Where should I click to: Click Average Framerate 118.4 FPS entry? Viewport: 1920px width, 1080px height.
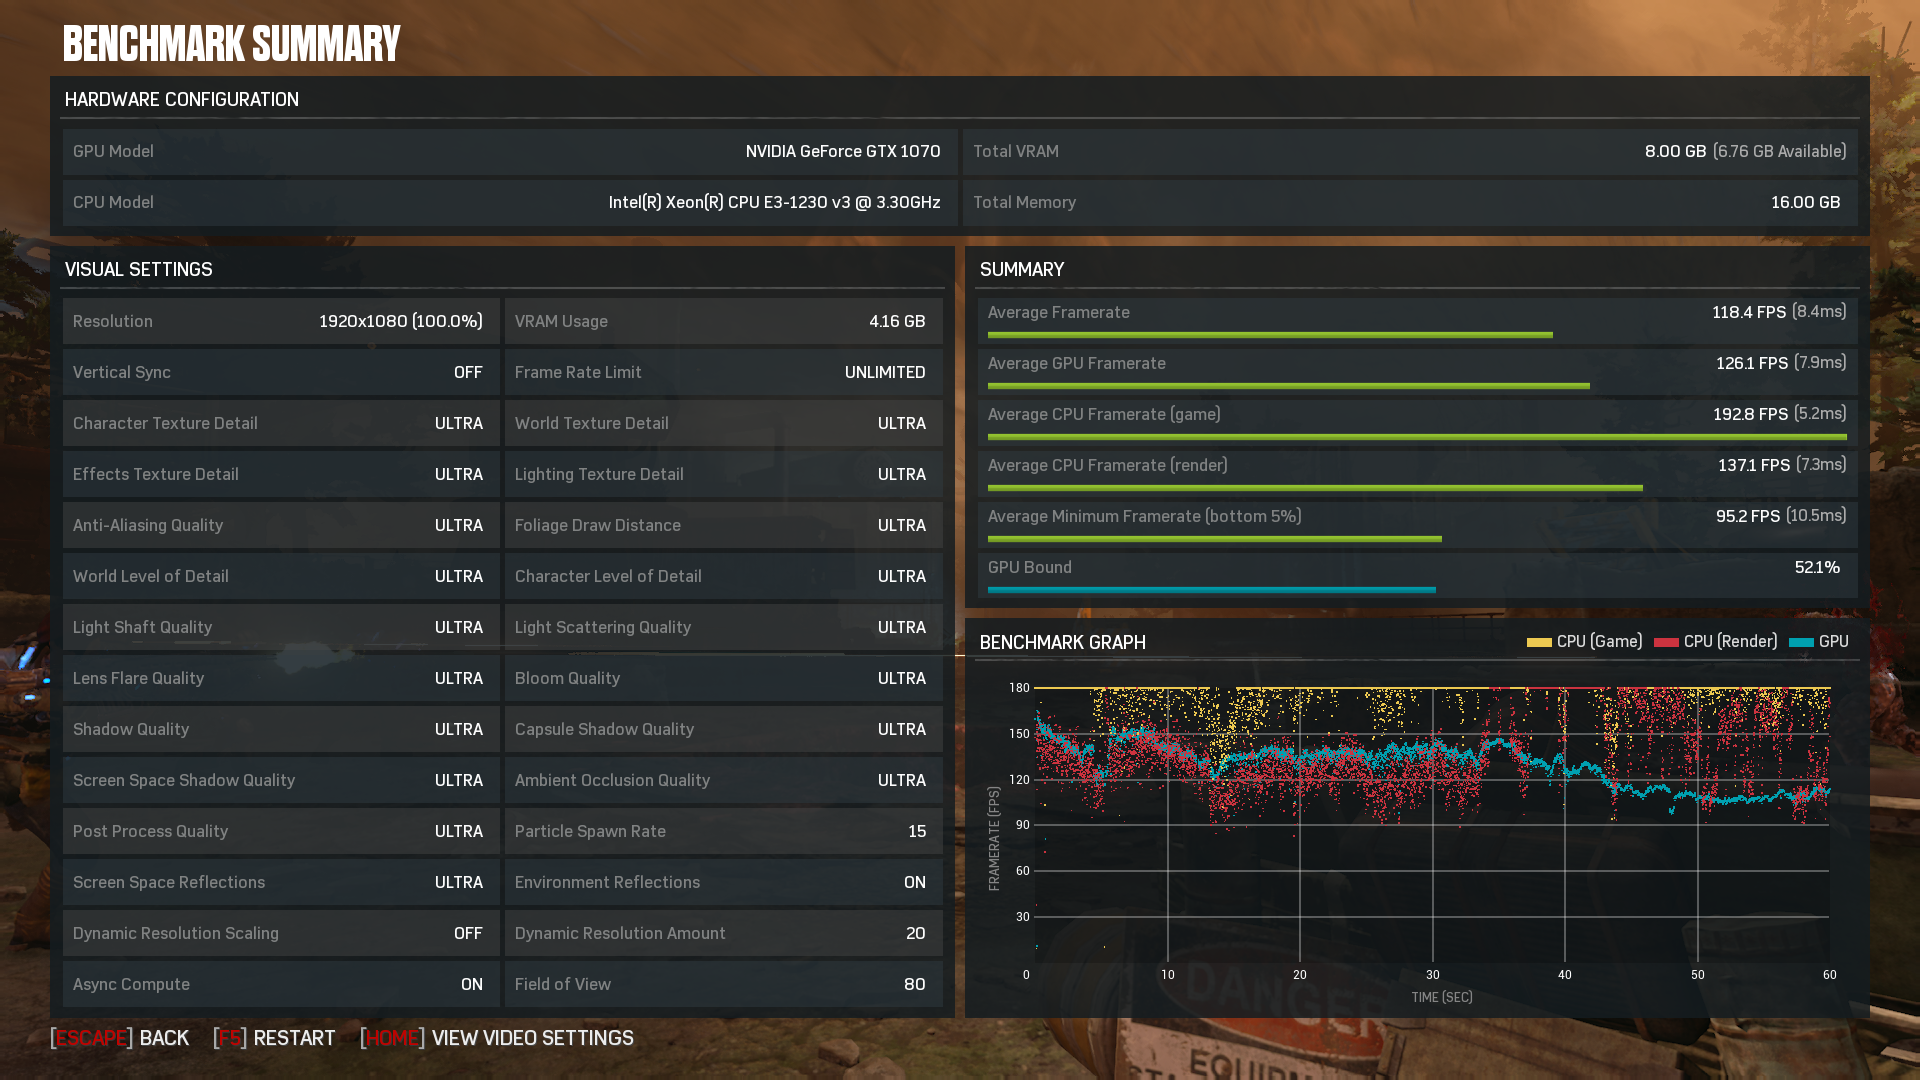1417,322
